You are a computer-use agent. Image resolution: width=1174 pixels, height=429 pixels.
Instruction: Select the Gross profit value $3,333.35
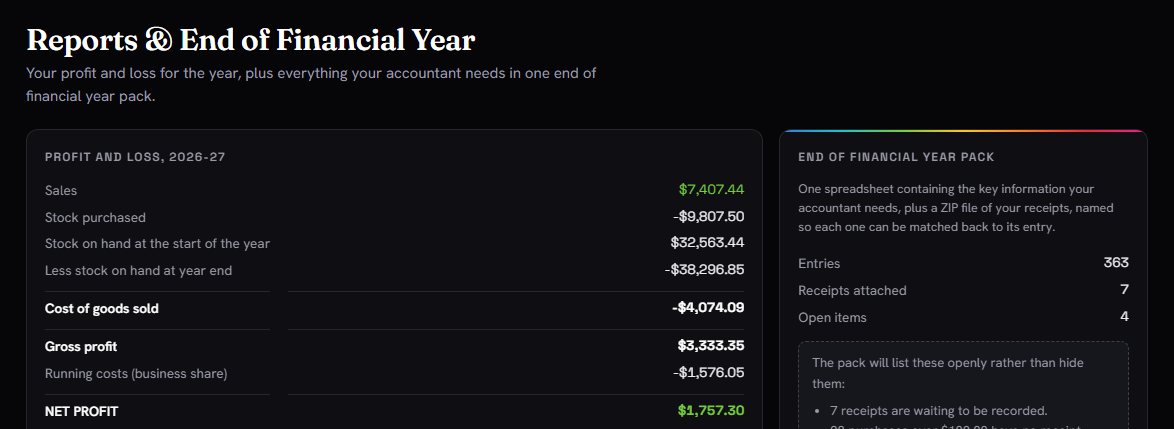[711, 346]
